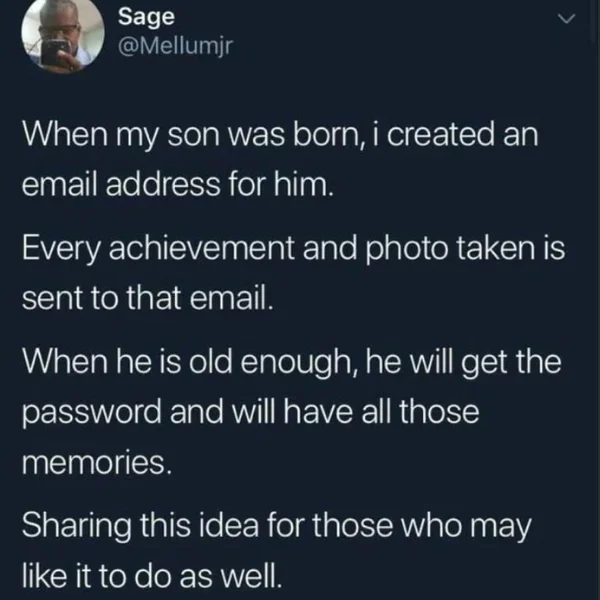Viewport: 600px width, 600px height.
Task: Click the word 'memories.' in the tweet
Action: (96, 463)
